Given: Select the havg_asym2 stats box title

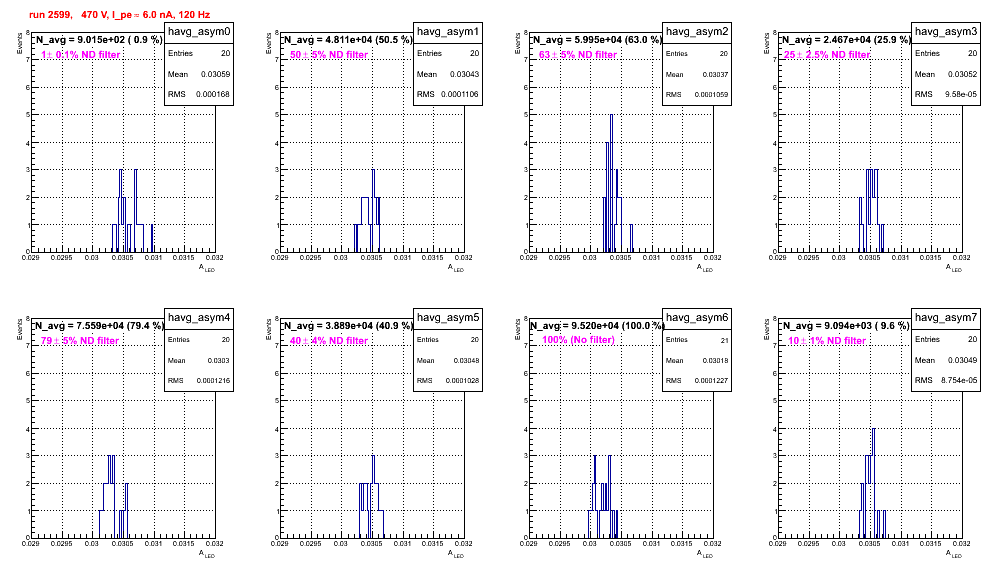Looking at the screenshot, I should [697, 32].
